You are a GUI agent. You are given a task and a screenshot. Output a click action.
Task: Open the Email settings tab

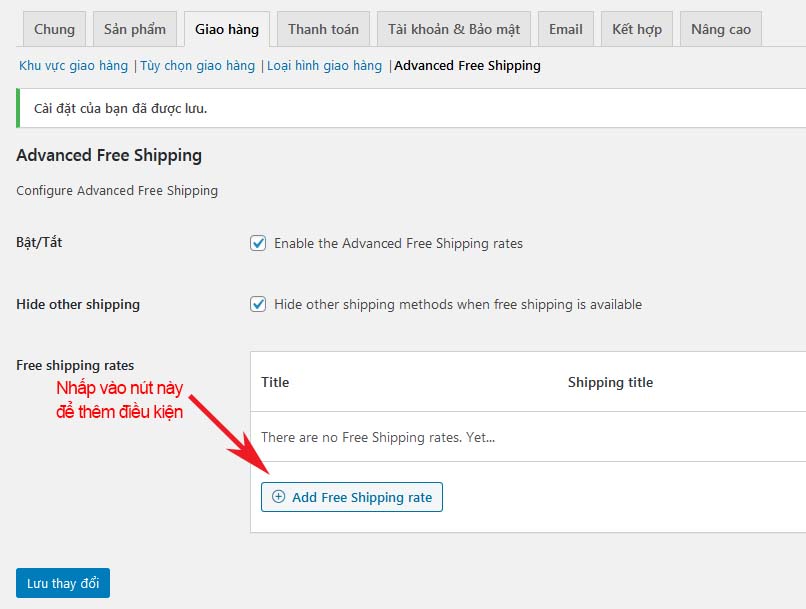(x=565, y=29)
